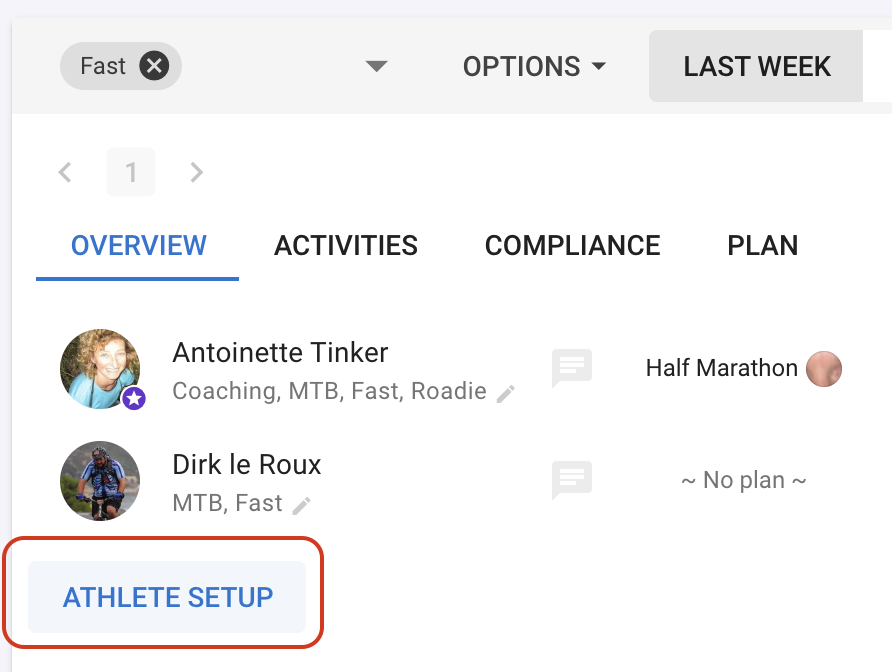Screen dimensions: 892x672
Task: Click Half Marathon plan coach avatar
Action: click(x=824, y=368)
